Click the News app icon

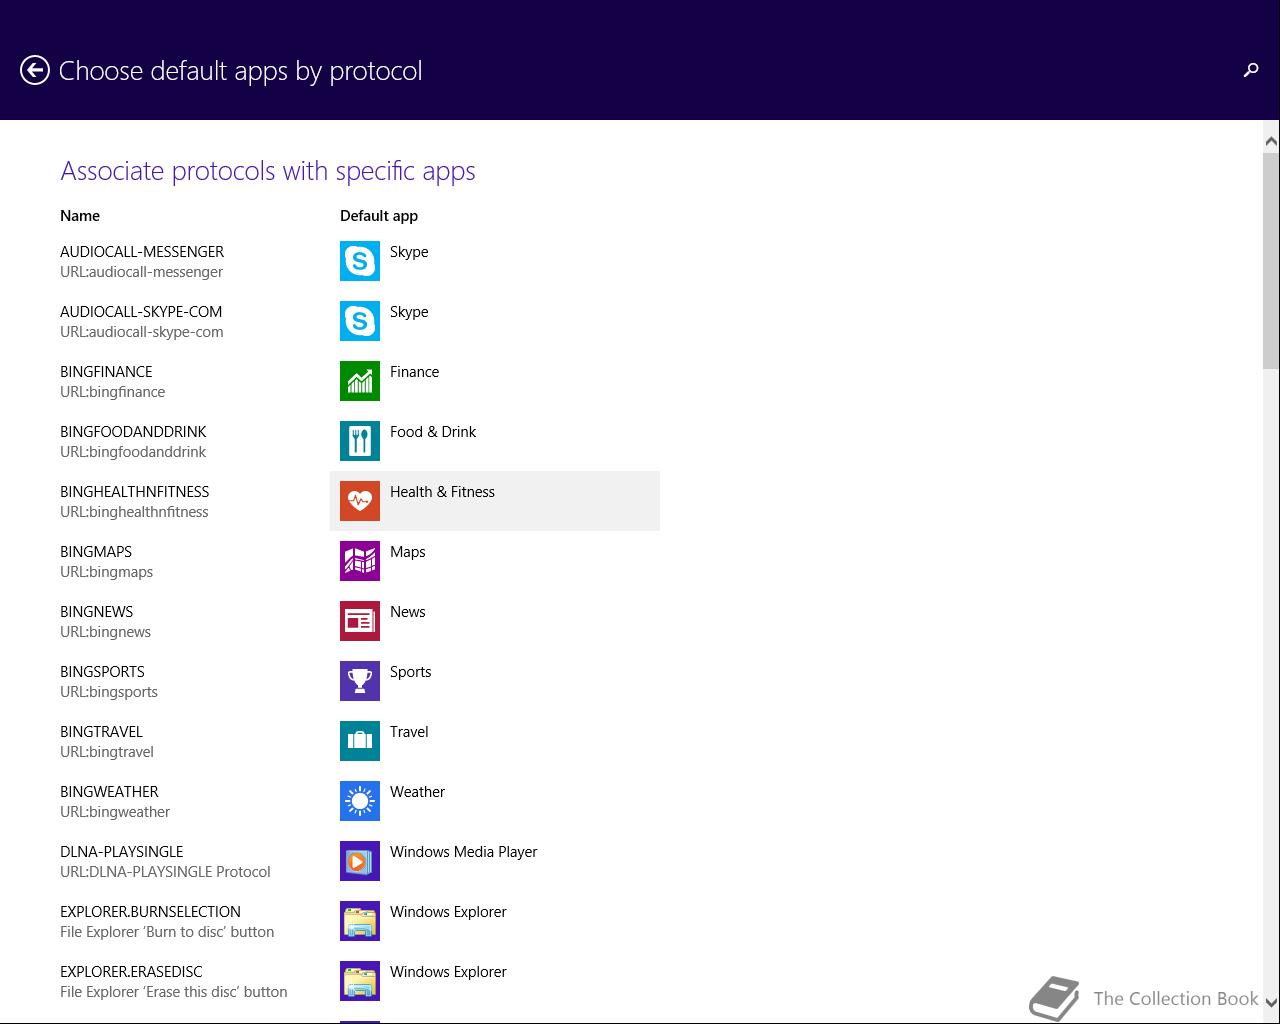tap(360, 621)
